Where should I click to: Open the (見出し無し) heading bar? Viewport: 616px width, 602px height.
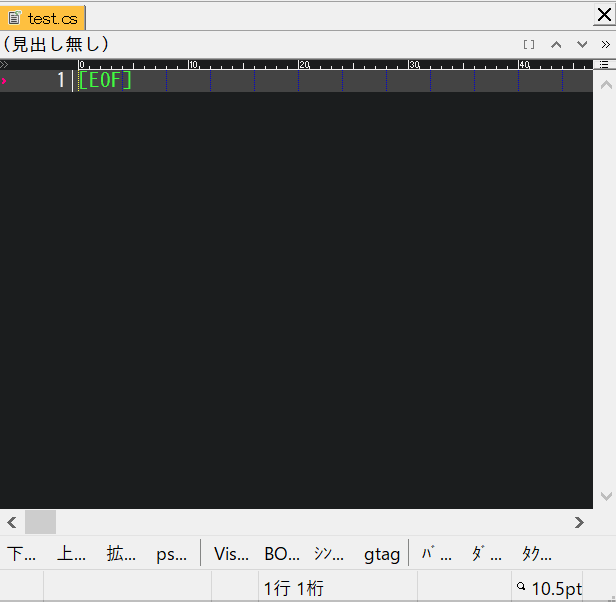[55, 44]
